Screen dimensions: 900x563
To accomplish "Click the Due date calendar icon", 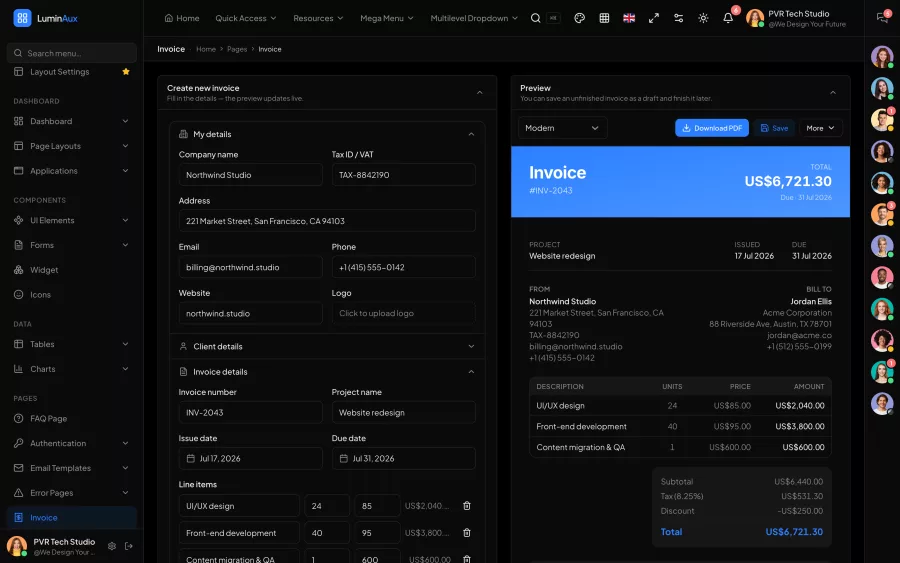I will (x=343, y=459).
